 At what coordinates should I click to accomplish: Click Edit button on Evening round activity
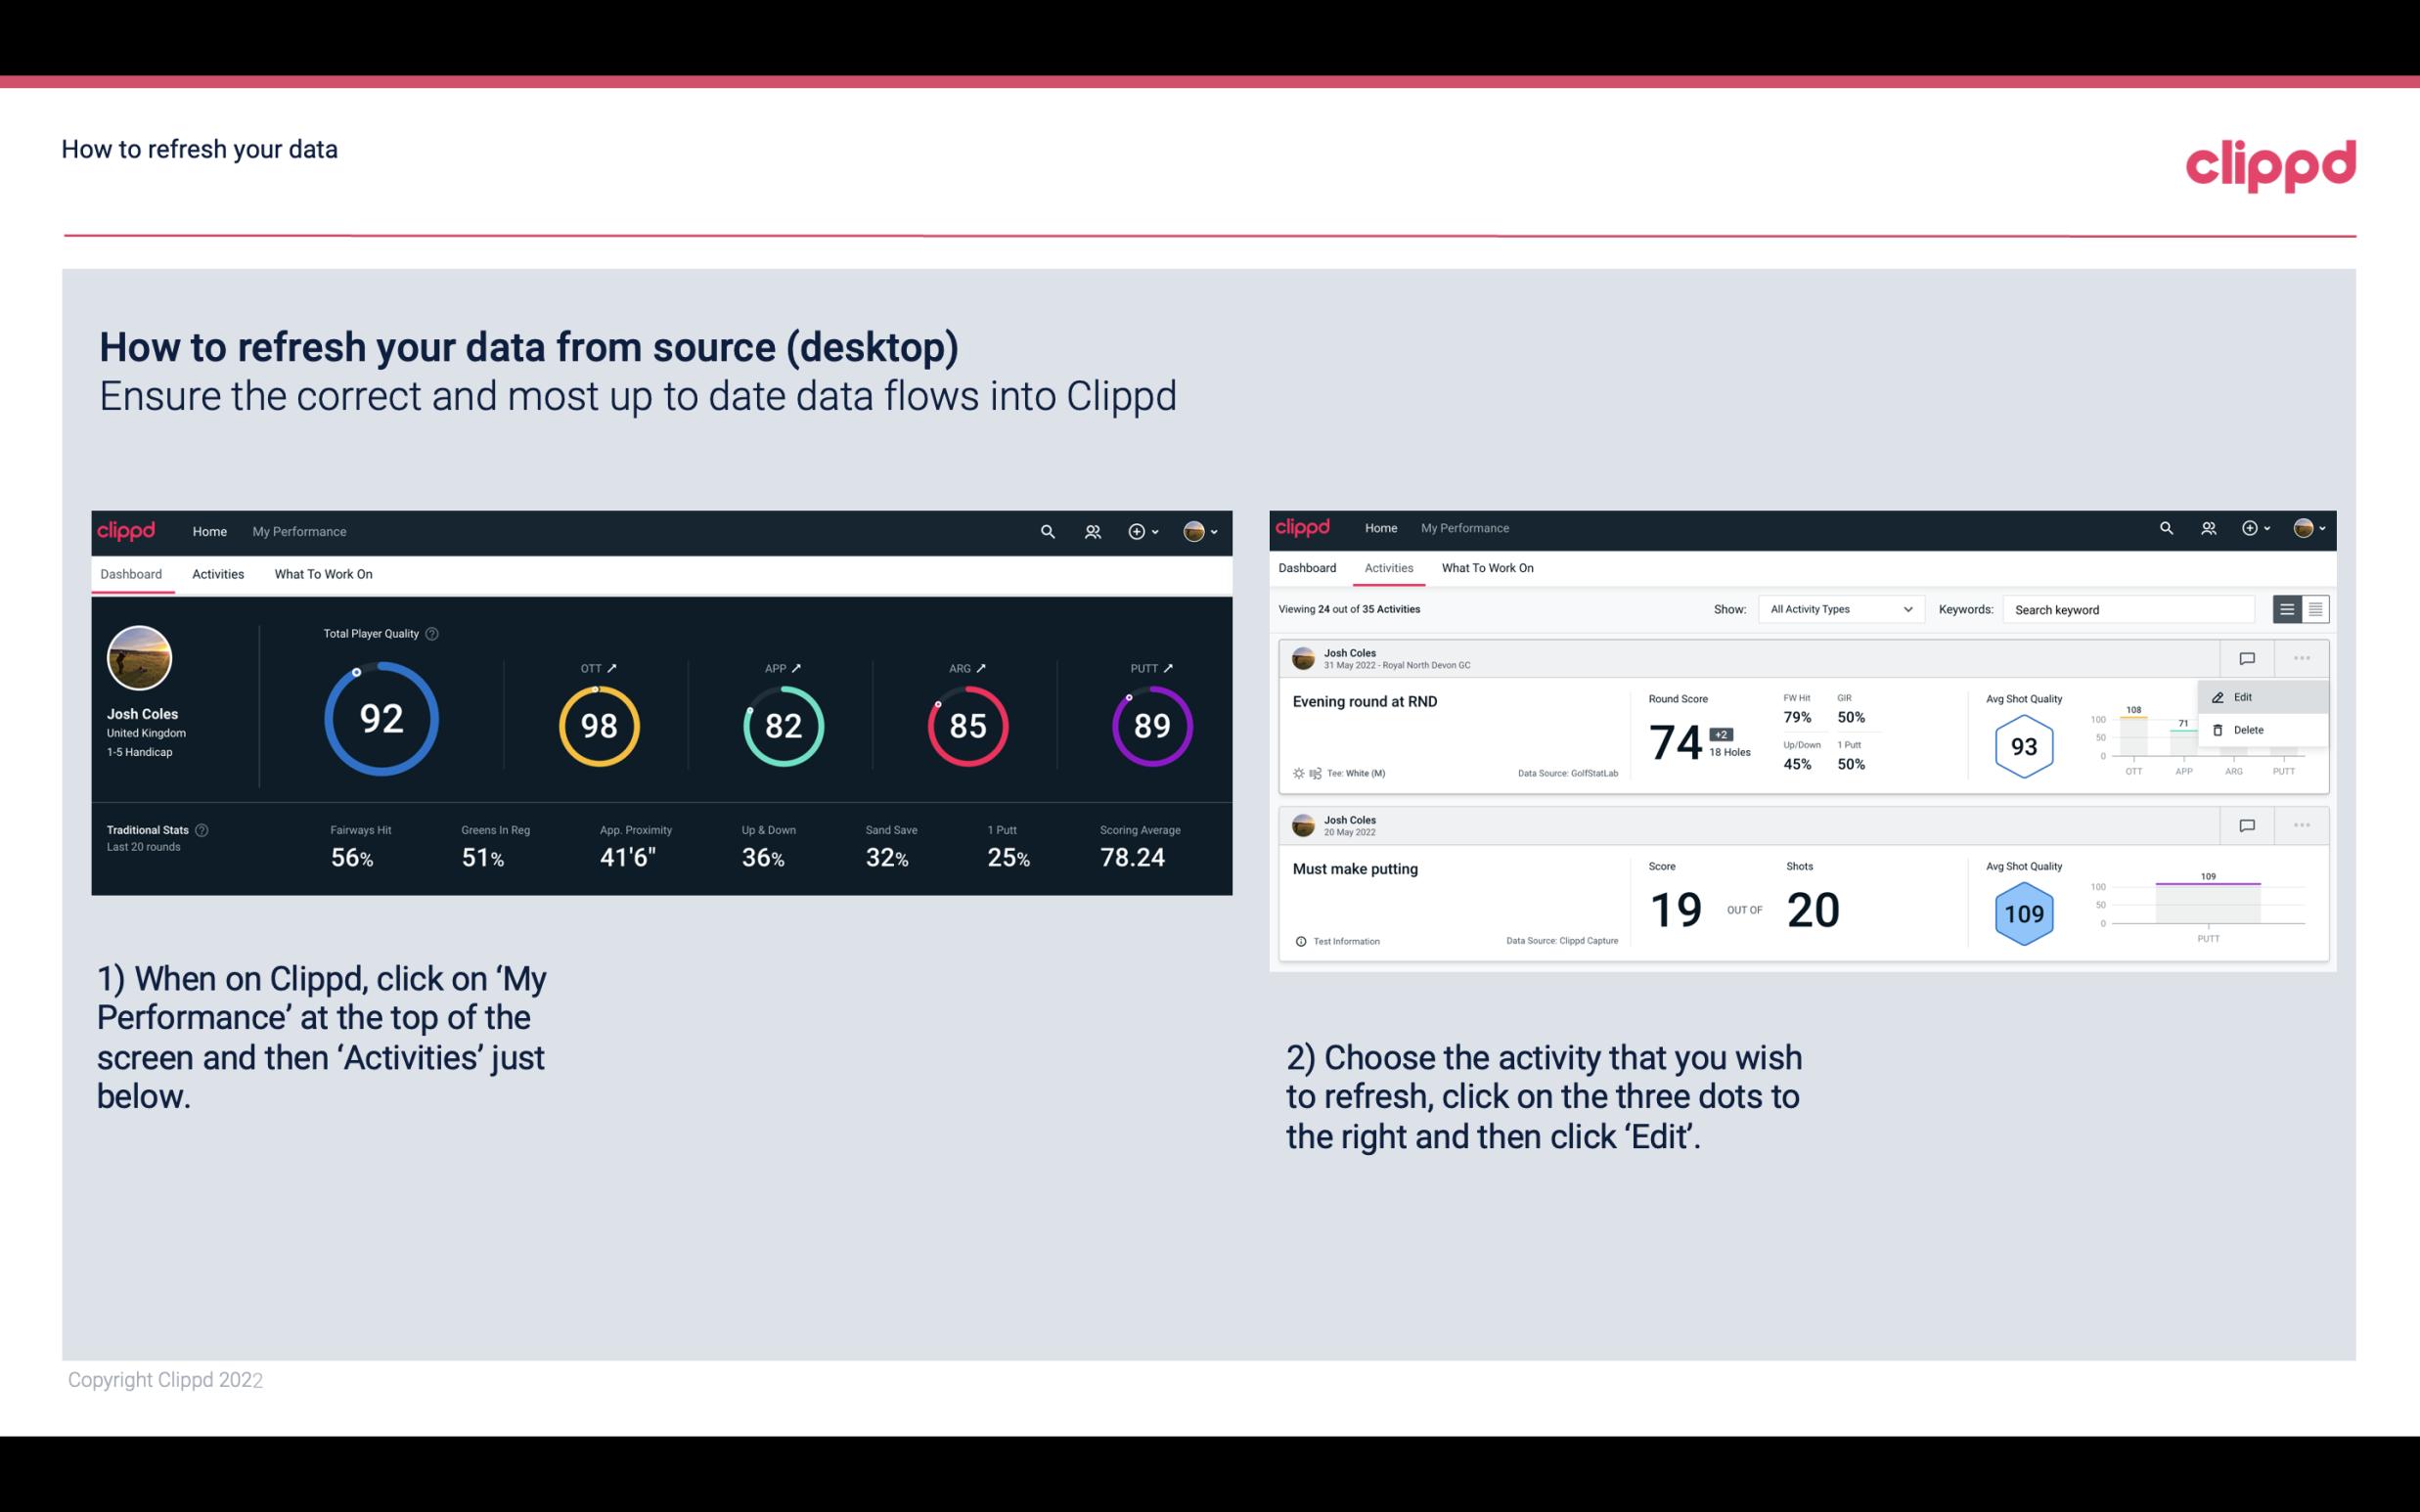[x=2244, y=696]
